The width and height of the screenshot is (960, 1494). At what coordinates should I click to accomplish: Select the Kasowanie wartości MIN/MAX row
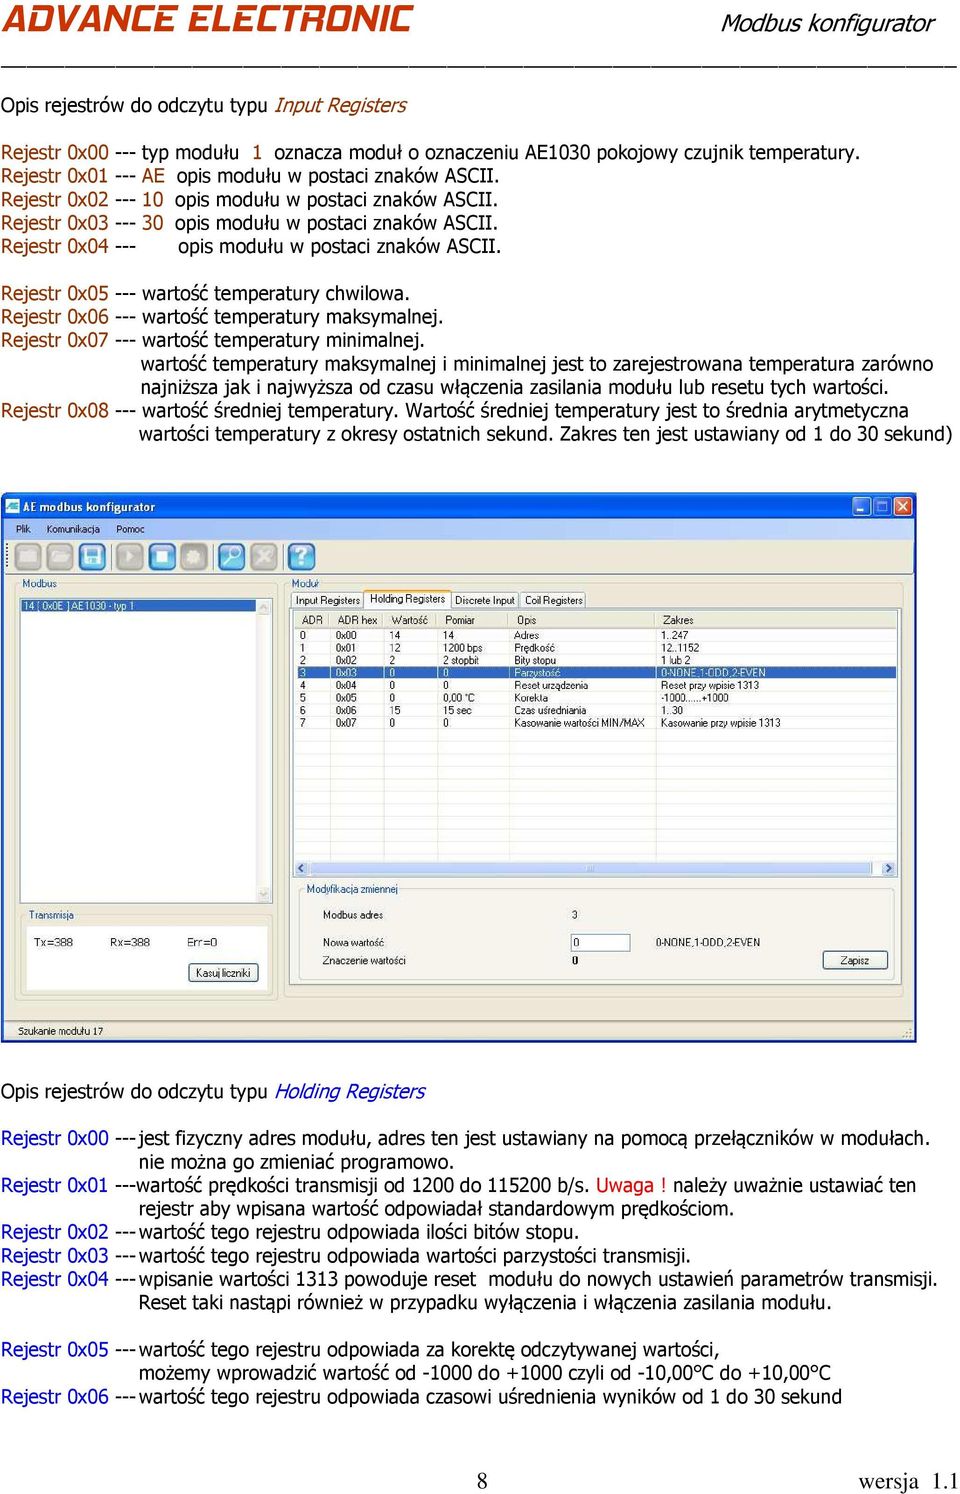click(596, 723)
